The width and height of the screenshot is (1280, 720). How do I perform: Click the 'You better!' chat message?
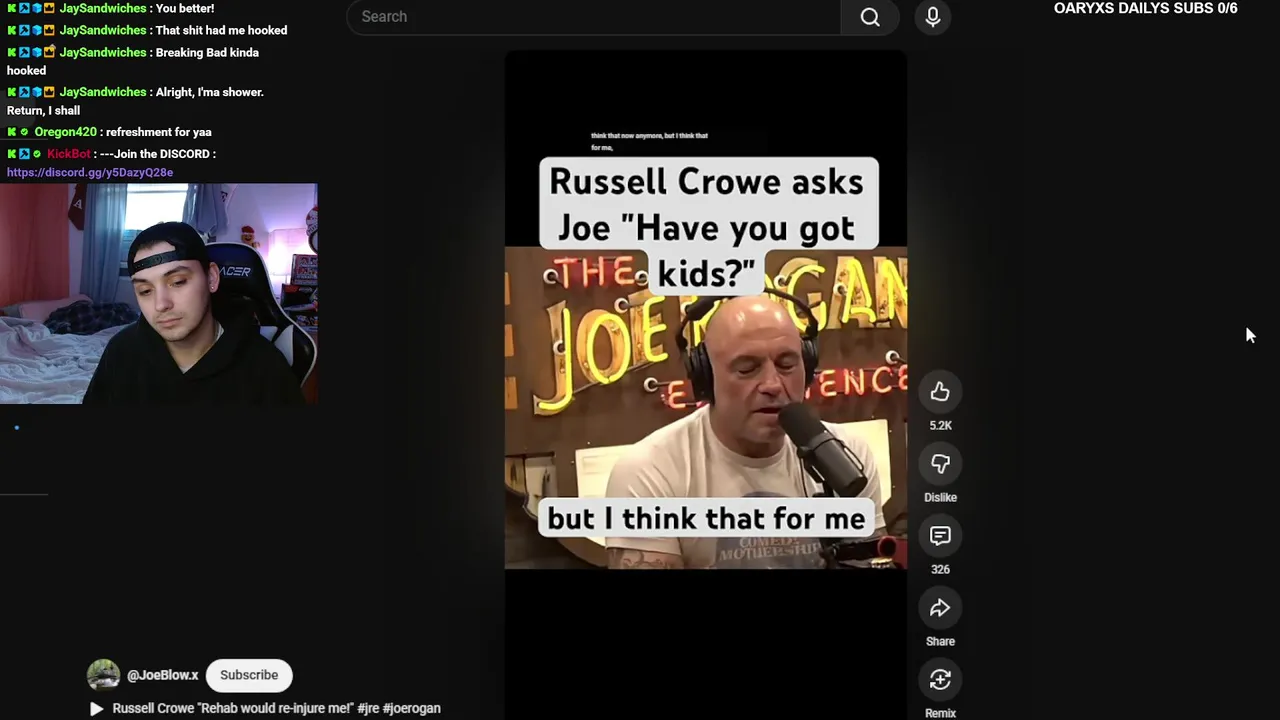tap(184, 8)
